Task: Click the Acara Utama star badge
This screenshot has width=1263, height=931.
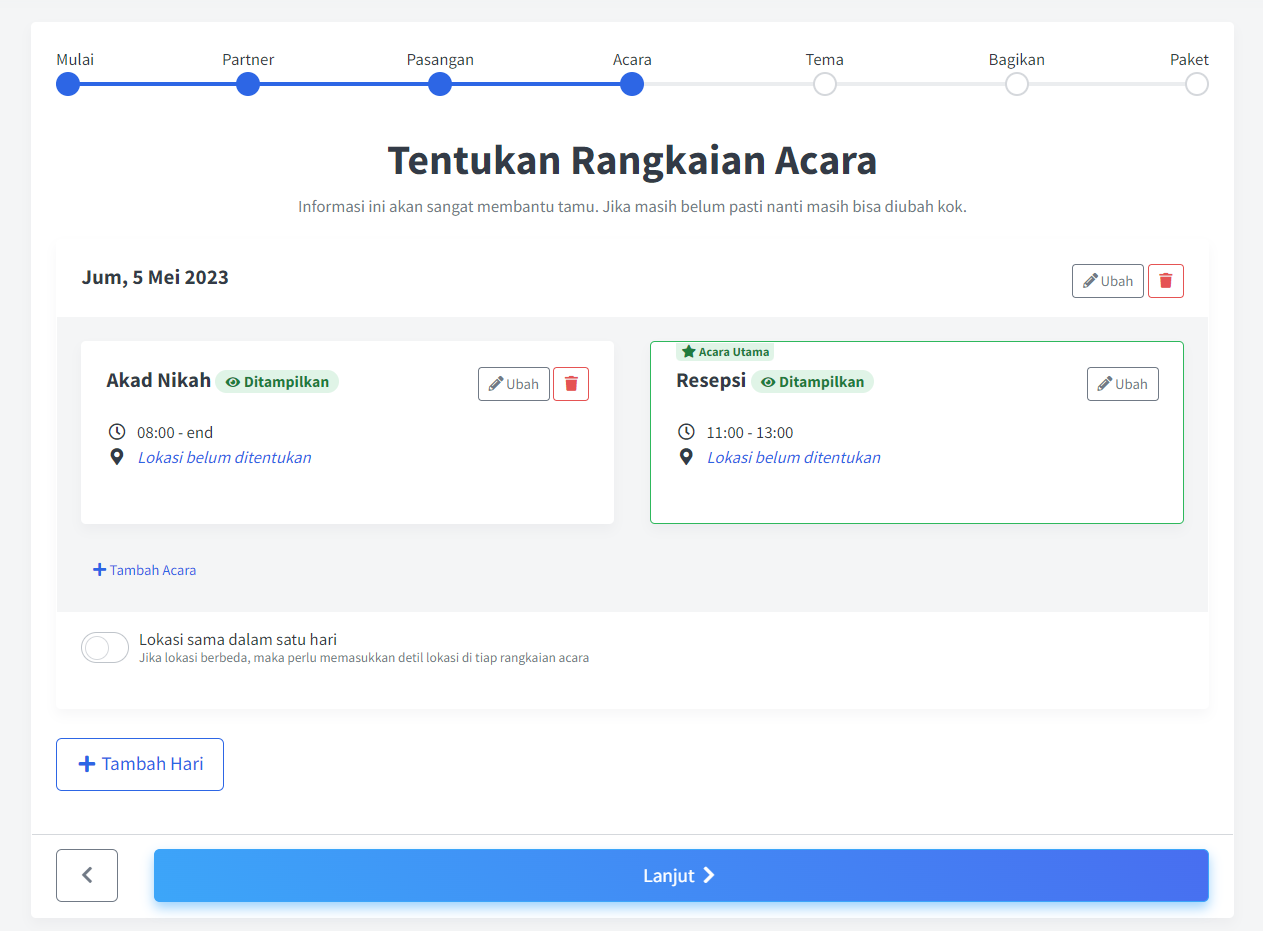Action: (x=725, y=352)
